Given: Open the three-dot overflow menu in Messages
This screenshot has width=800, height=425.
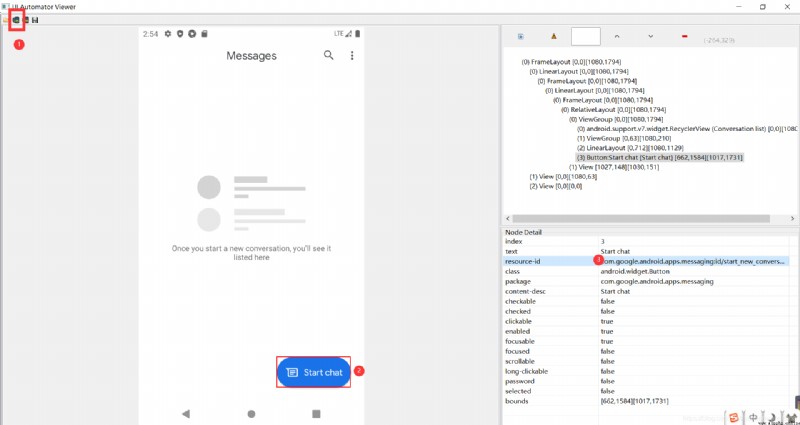Looking at the screenshot, I should 352,56.
